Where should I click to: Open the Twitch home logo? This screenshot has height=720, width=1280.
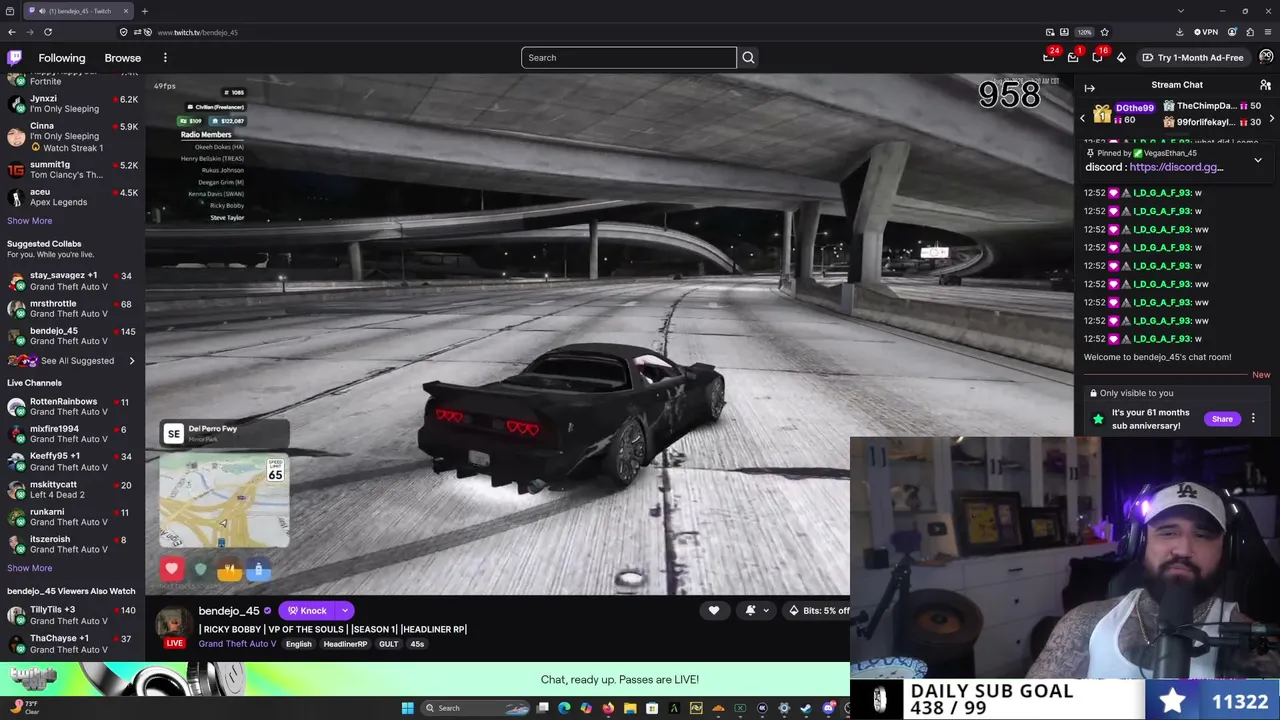(14, 58)
